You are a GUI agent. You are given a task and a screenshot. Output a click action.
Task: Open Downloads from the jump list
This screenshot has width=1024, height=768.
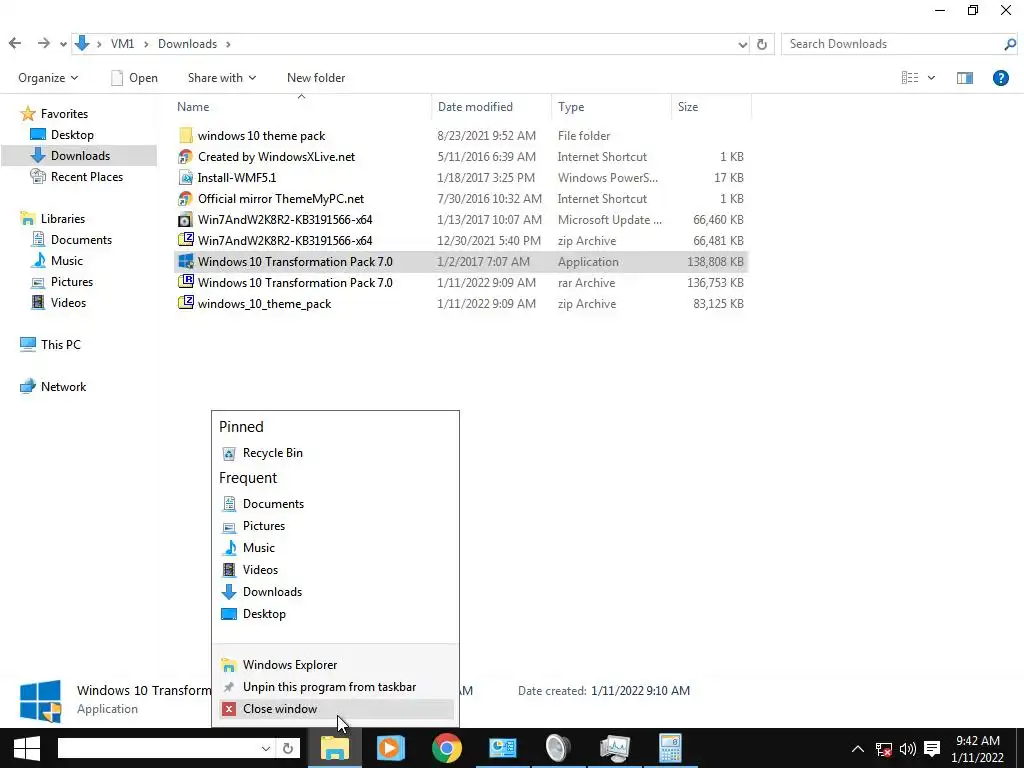(x=336, y=592)
